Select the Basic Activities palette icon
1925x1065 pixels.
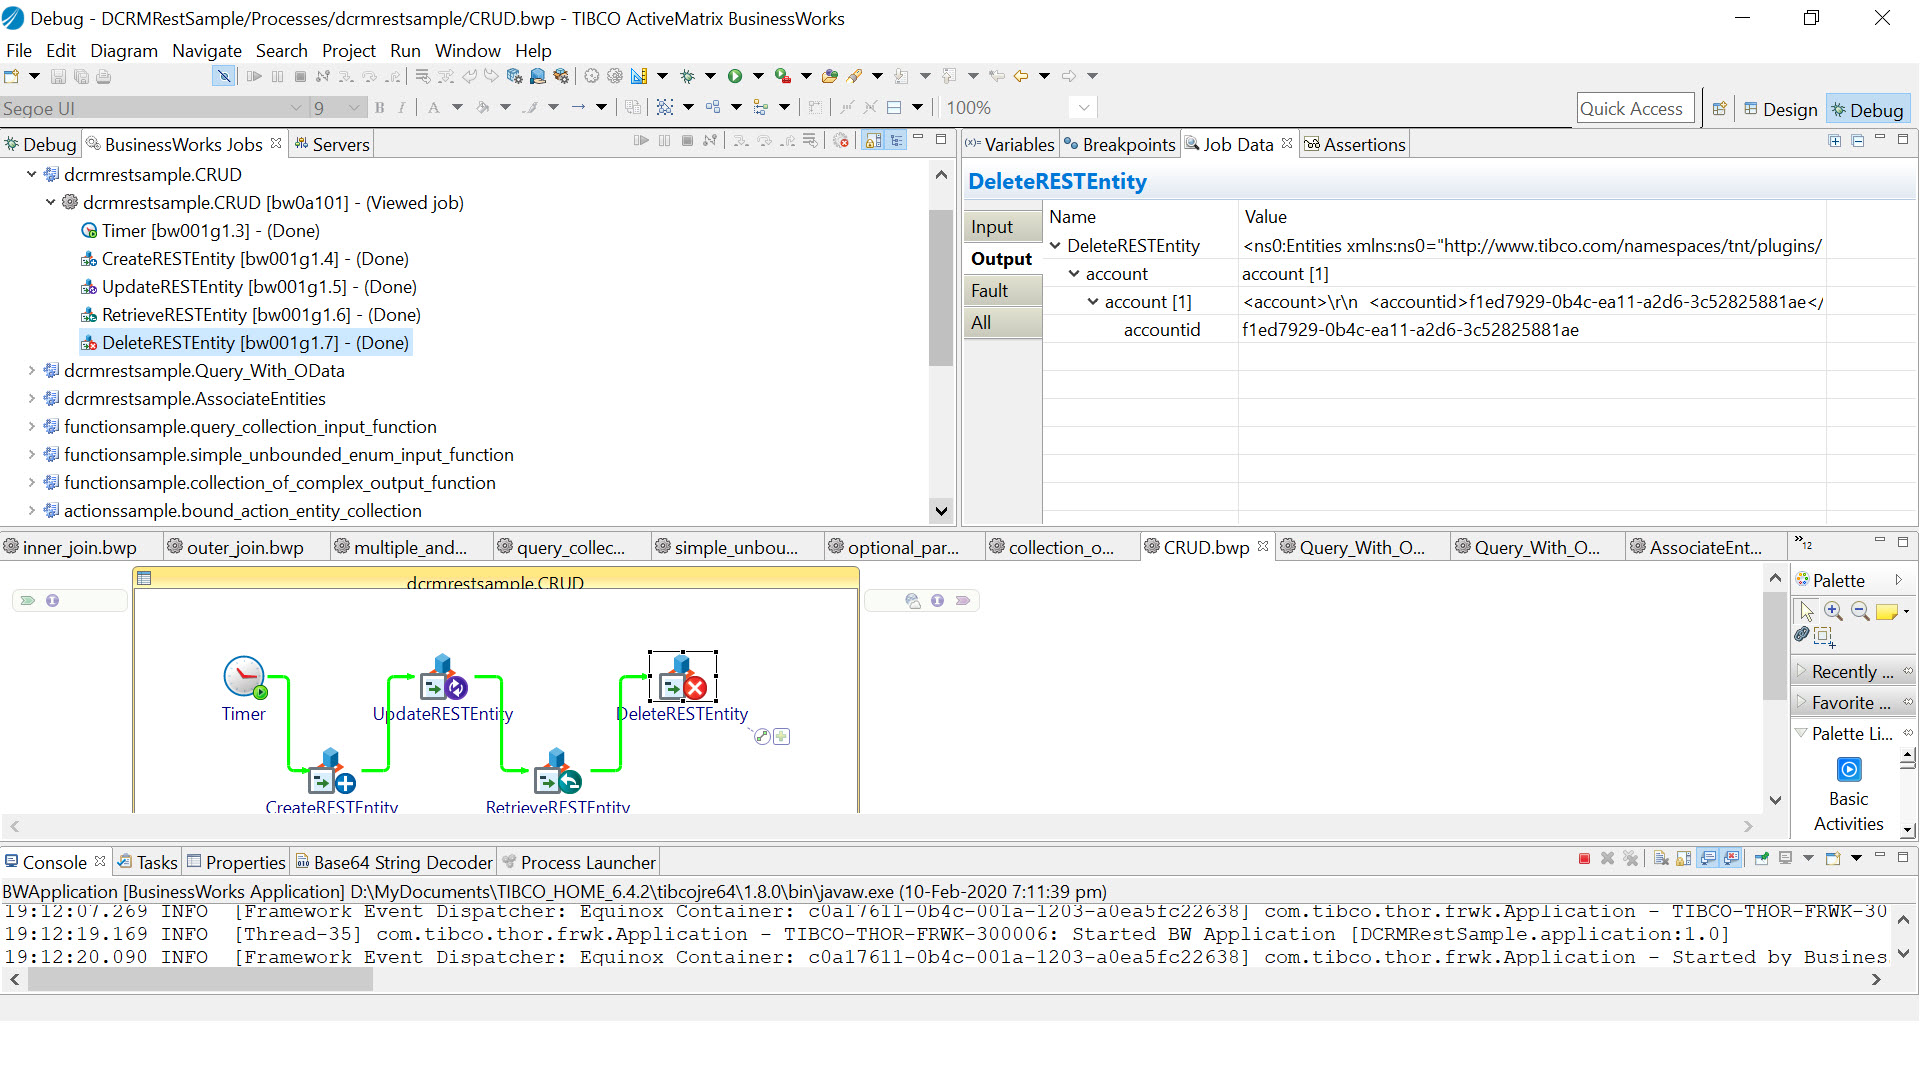[x=1849, y=770]
